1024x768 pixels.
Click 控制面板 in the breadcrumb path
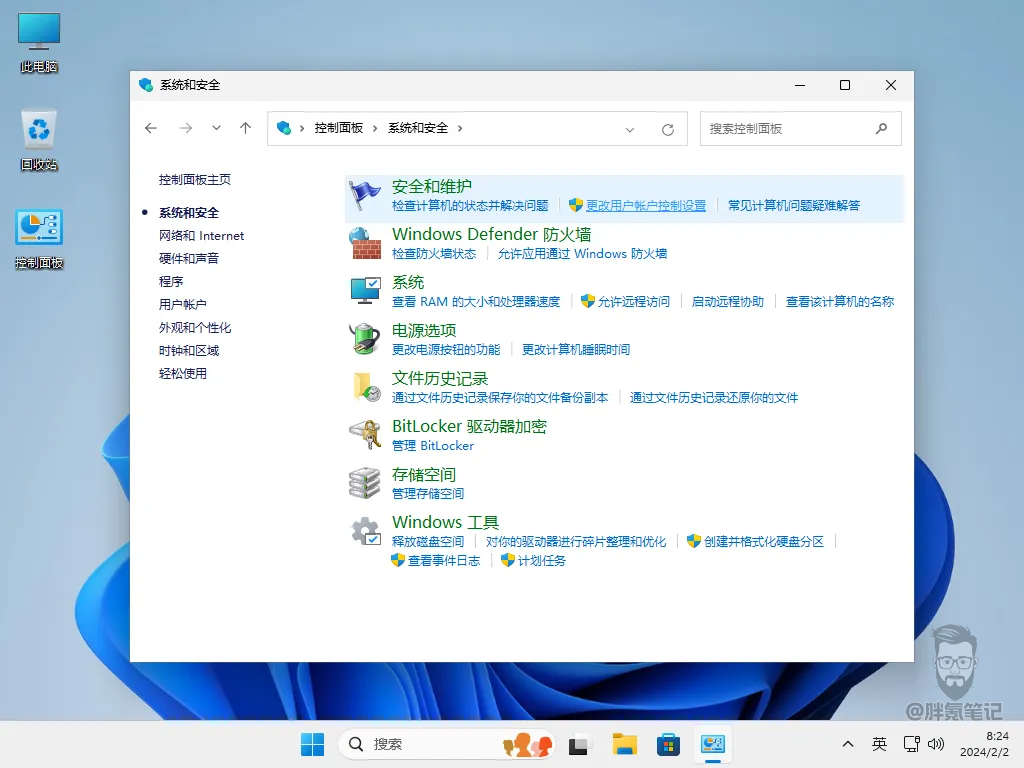coord(338,128)
